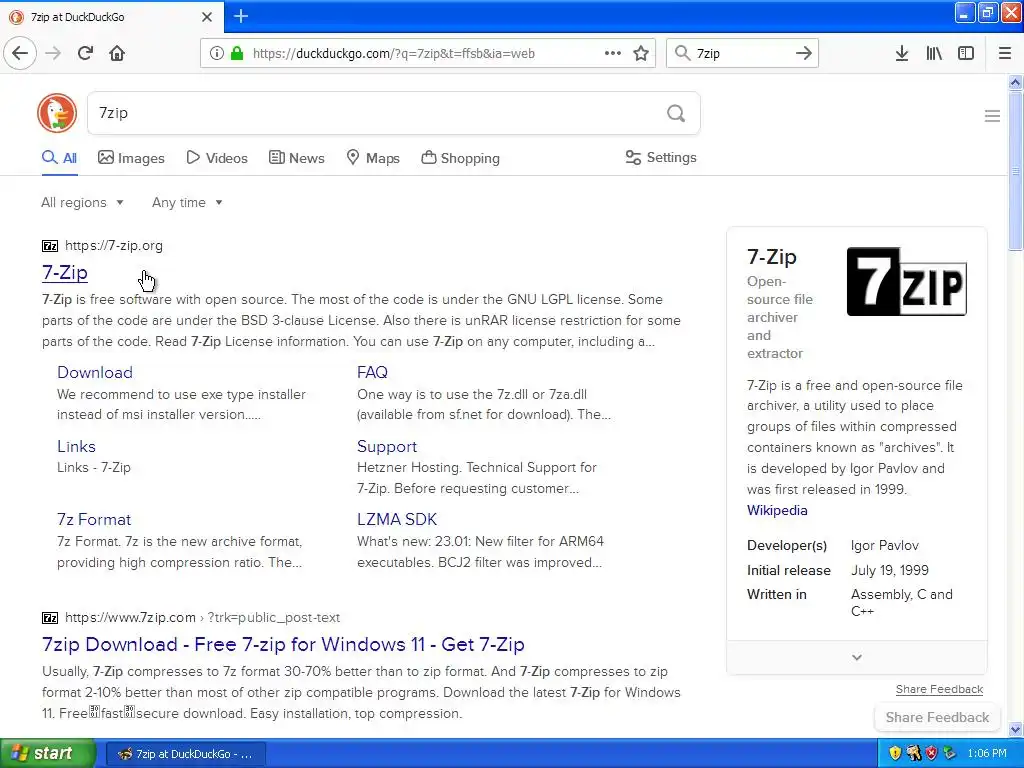Open the search Settings menu
This screenshot has width=1024, height=768.
(661, 157)
